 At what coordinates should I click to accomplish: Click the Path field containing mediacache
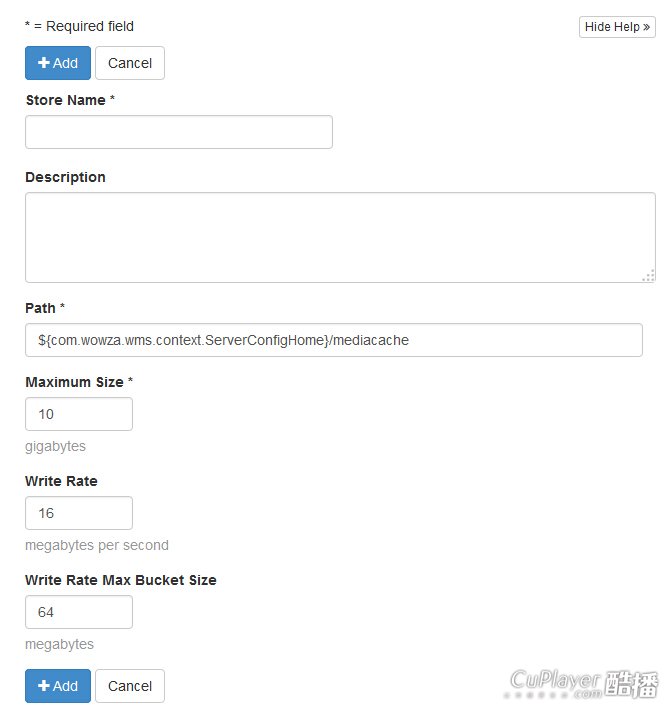(334, 340)
